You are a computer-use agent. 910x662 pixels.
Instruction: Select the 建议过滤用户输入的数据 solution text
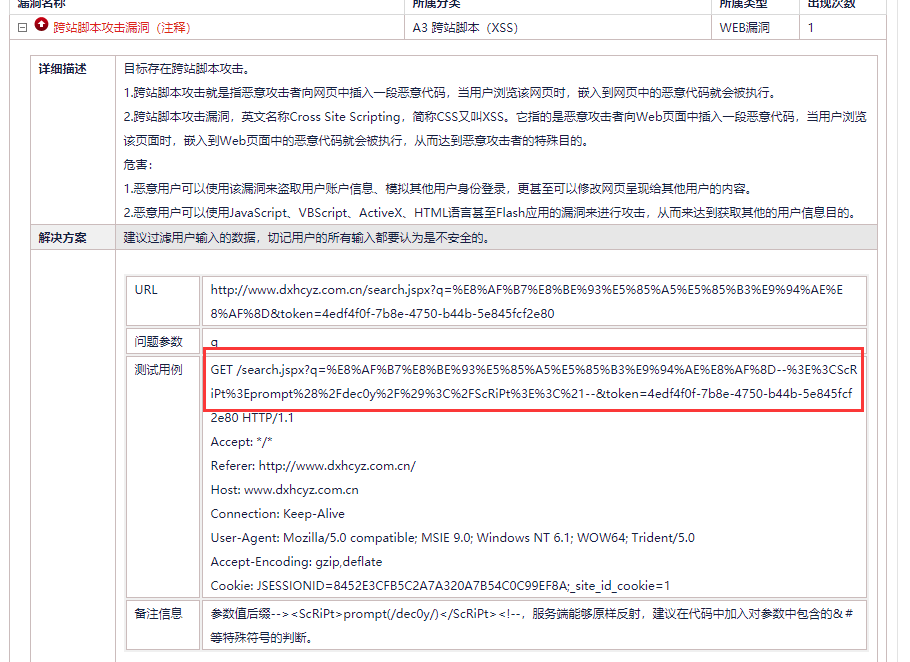306,237
